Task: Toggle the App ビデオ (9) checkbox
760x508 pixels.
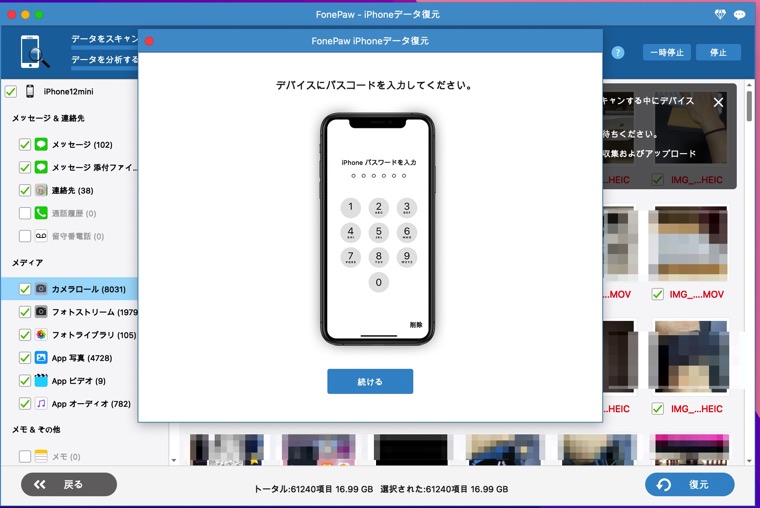Action: 25,381
